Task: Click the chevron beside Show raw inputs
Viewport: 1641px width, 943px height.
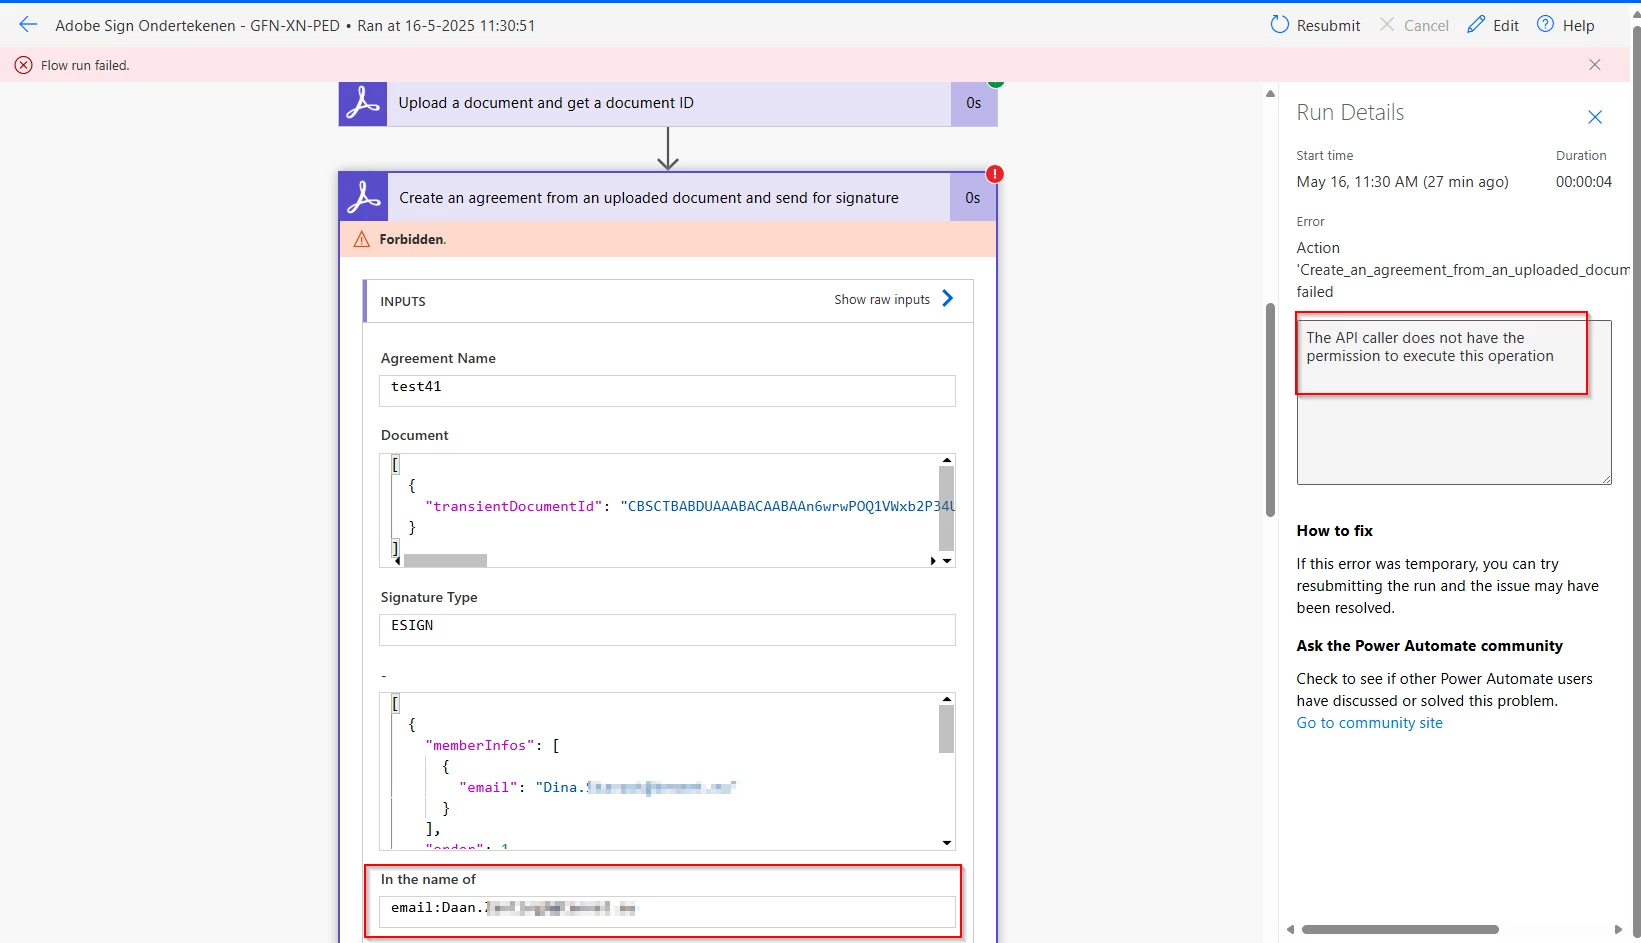Action: [947, 298]
